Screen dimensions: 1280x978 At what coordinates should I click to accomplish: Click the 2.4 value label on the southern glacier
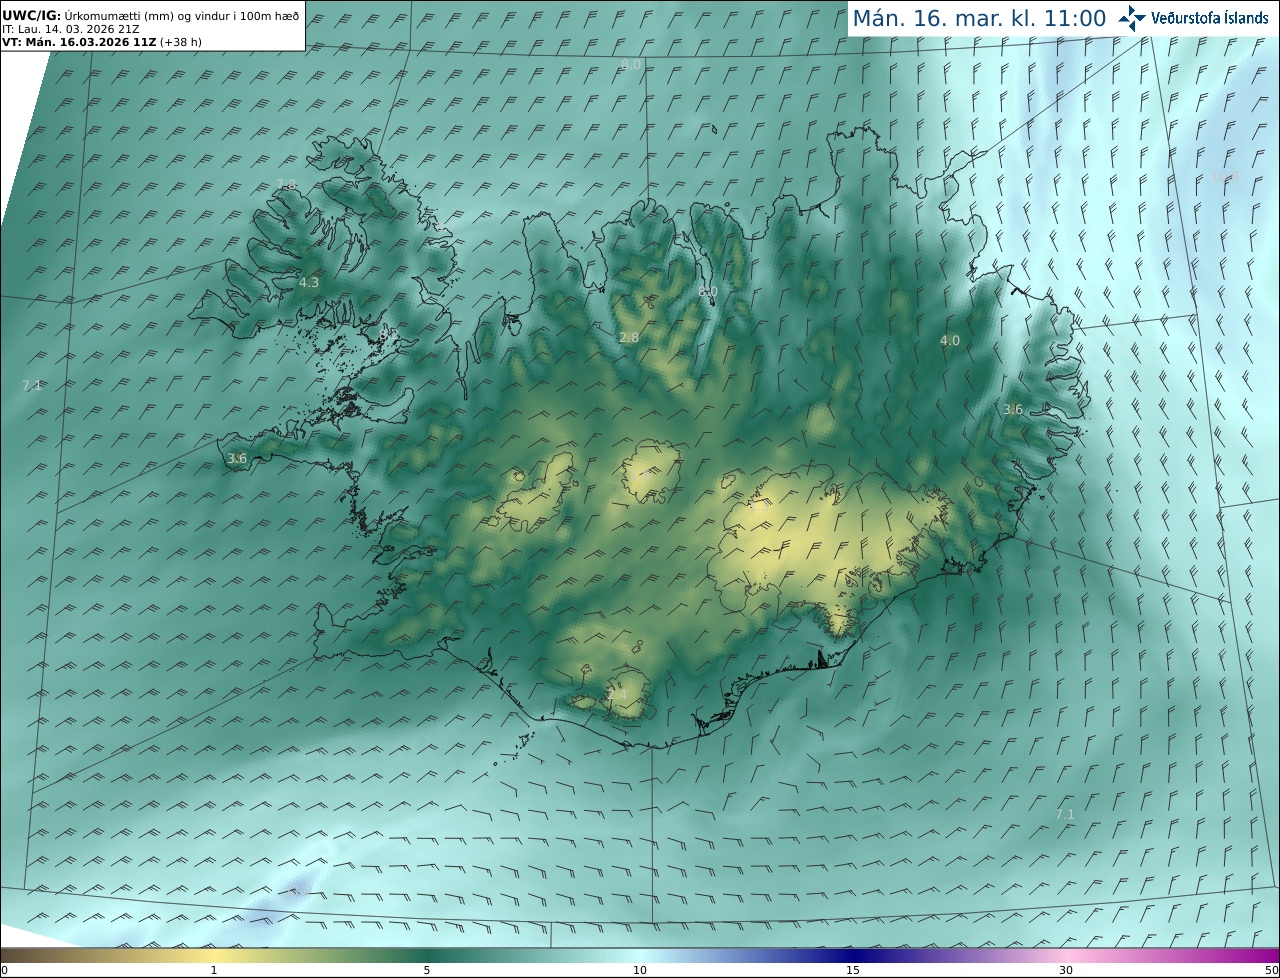coord(617,694)
